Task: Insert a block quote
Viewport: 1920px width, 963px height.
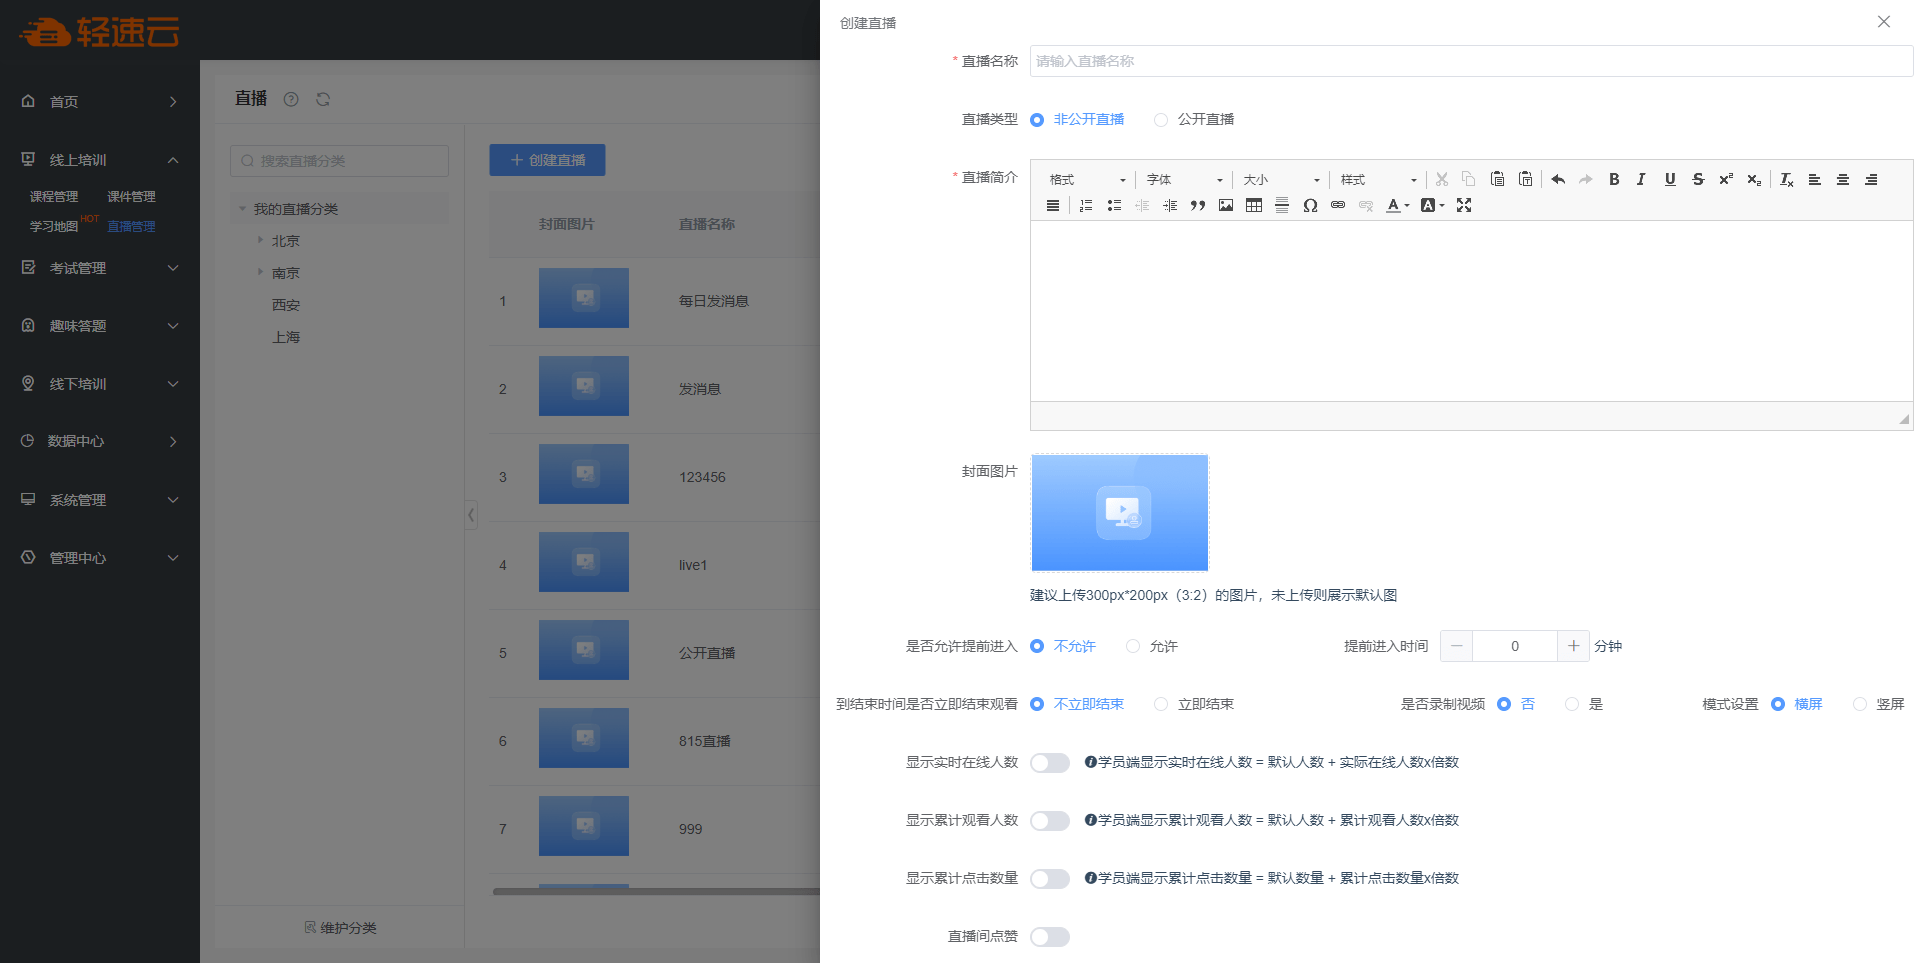Action: [1197, 205]
